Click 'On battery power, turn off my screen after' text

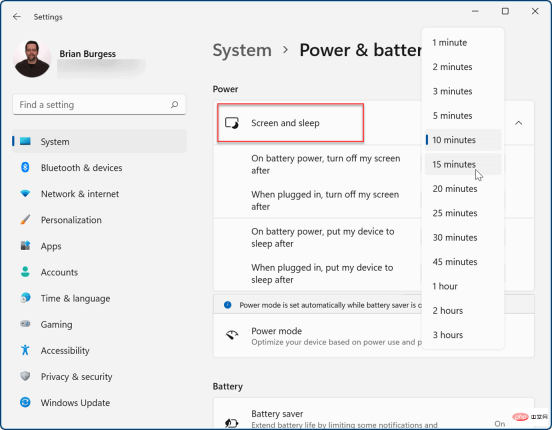[326, 164]
